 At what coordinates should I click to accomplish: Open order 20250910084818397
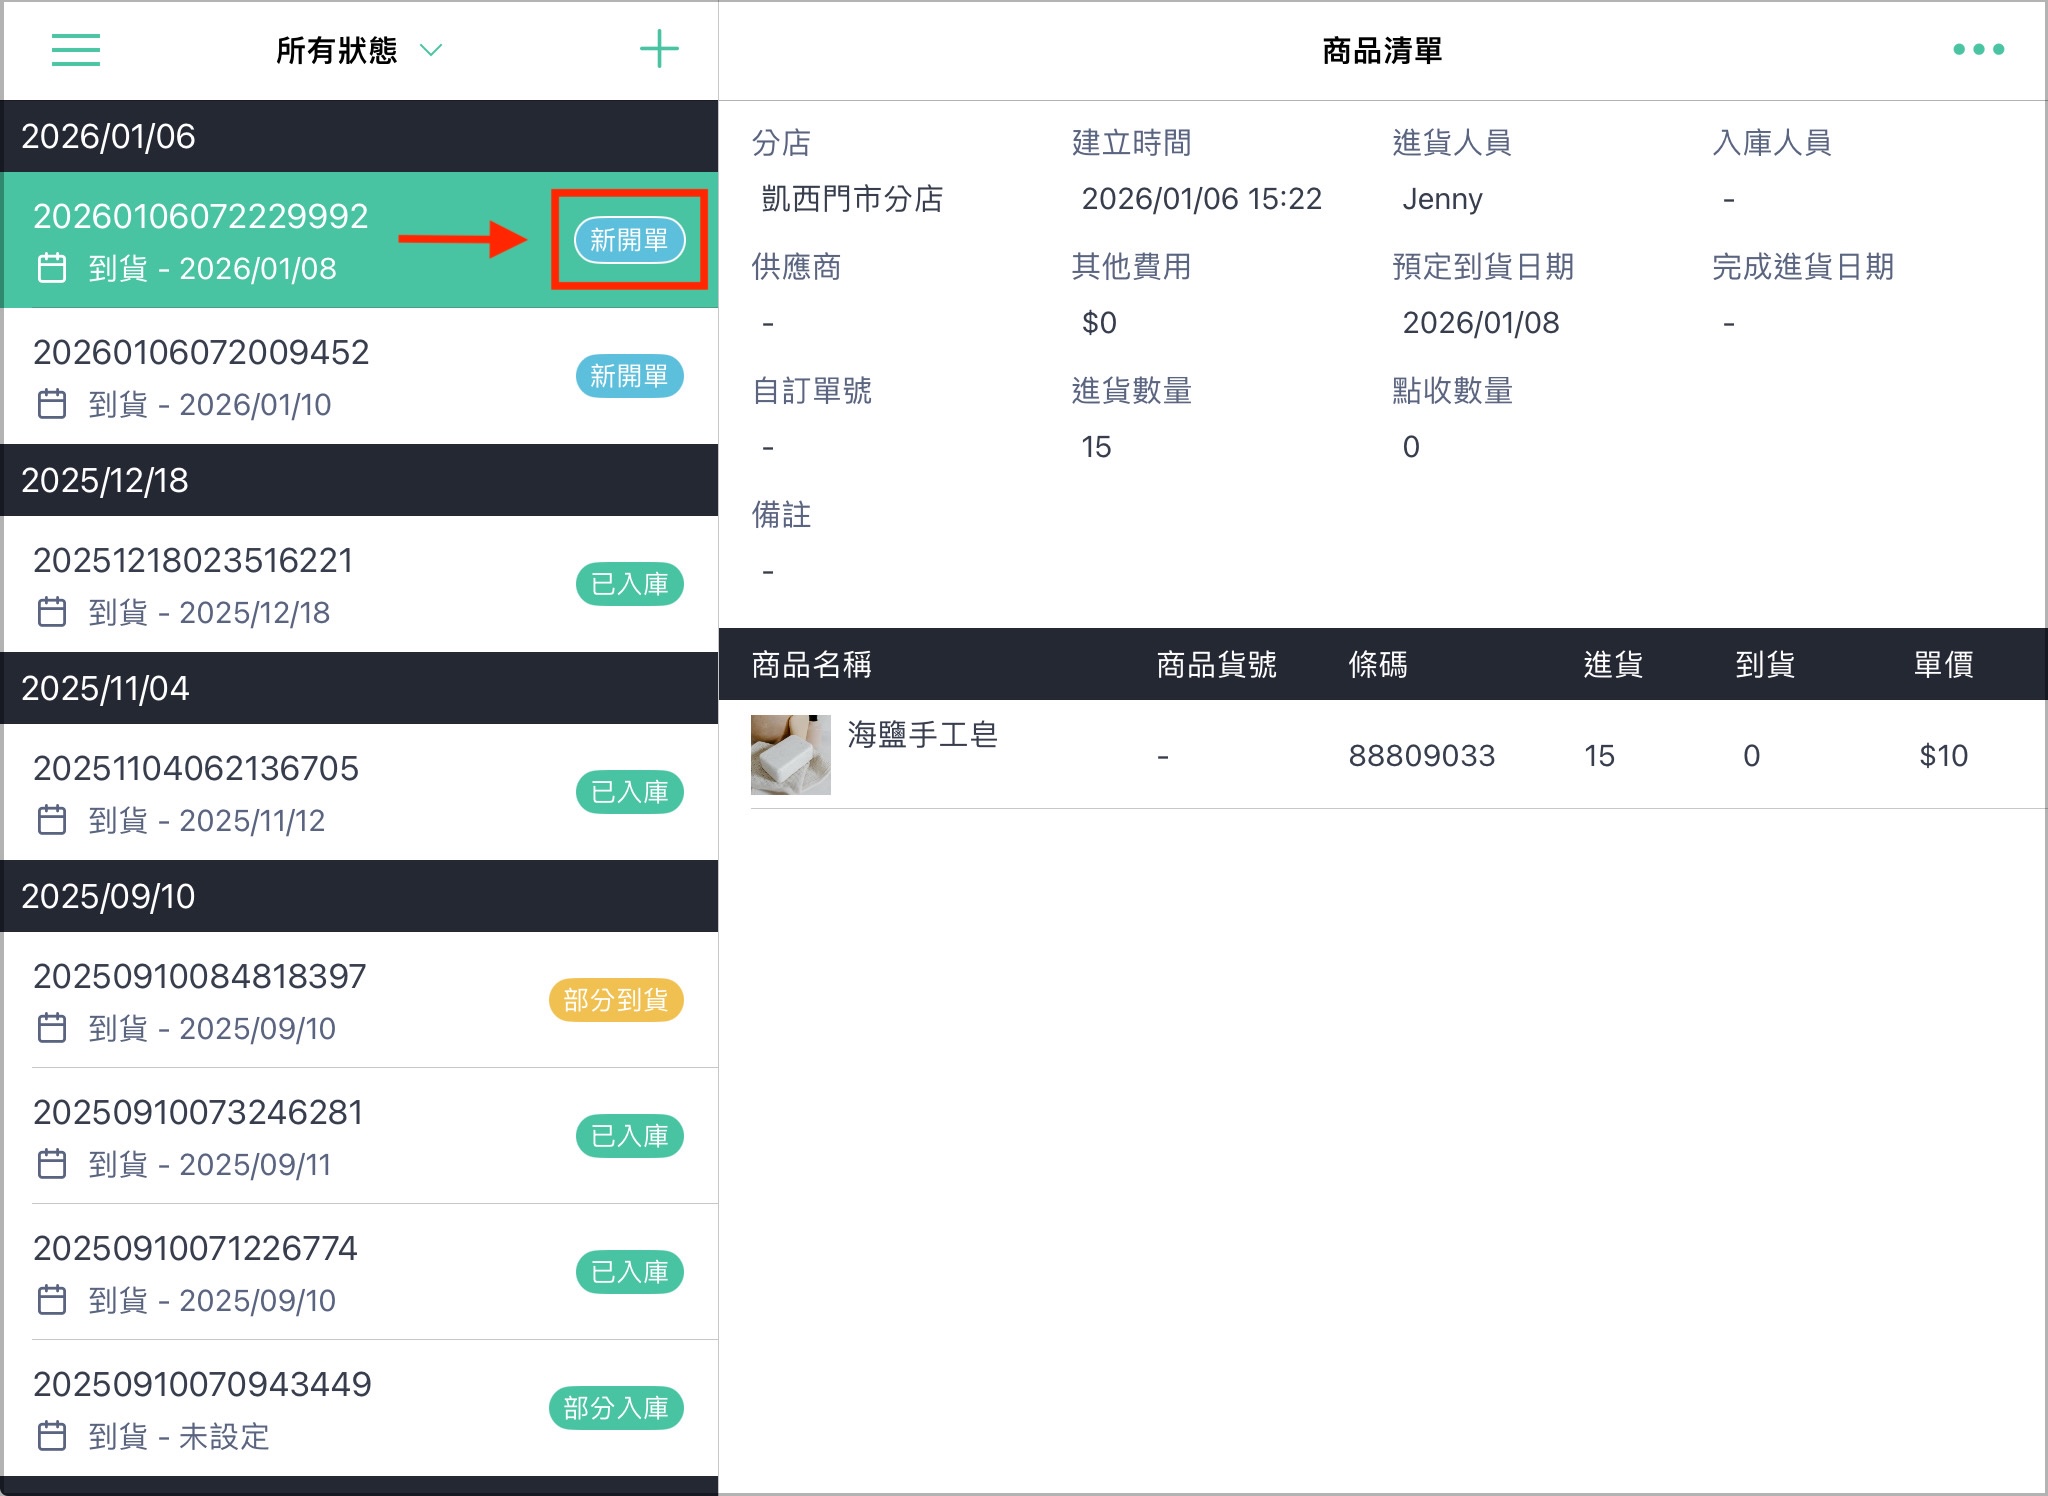click(x=360, y=1000)
